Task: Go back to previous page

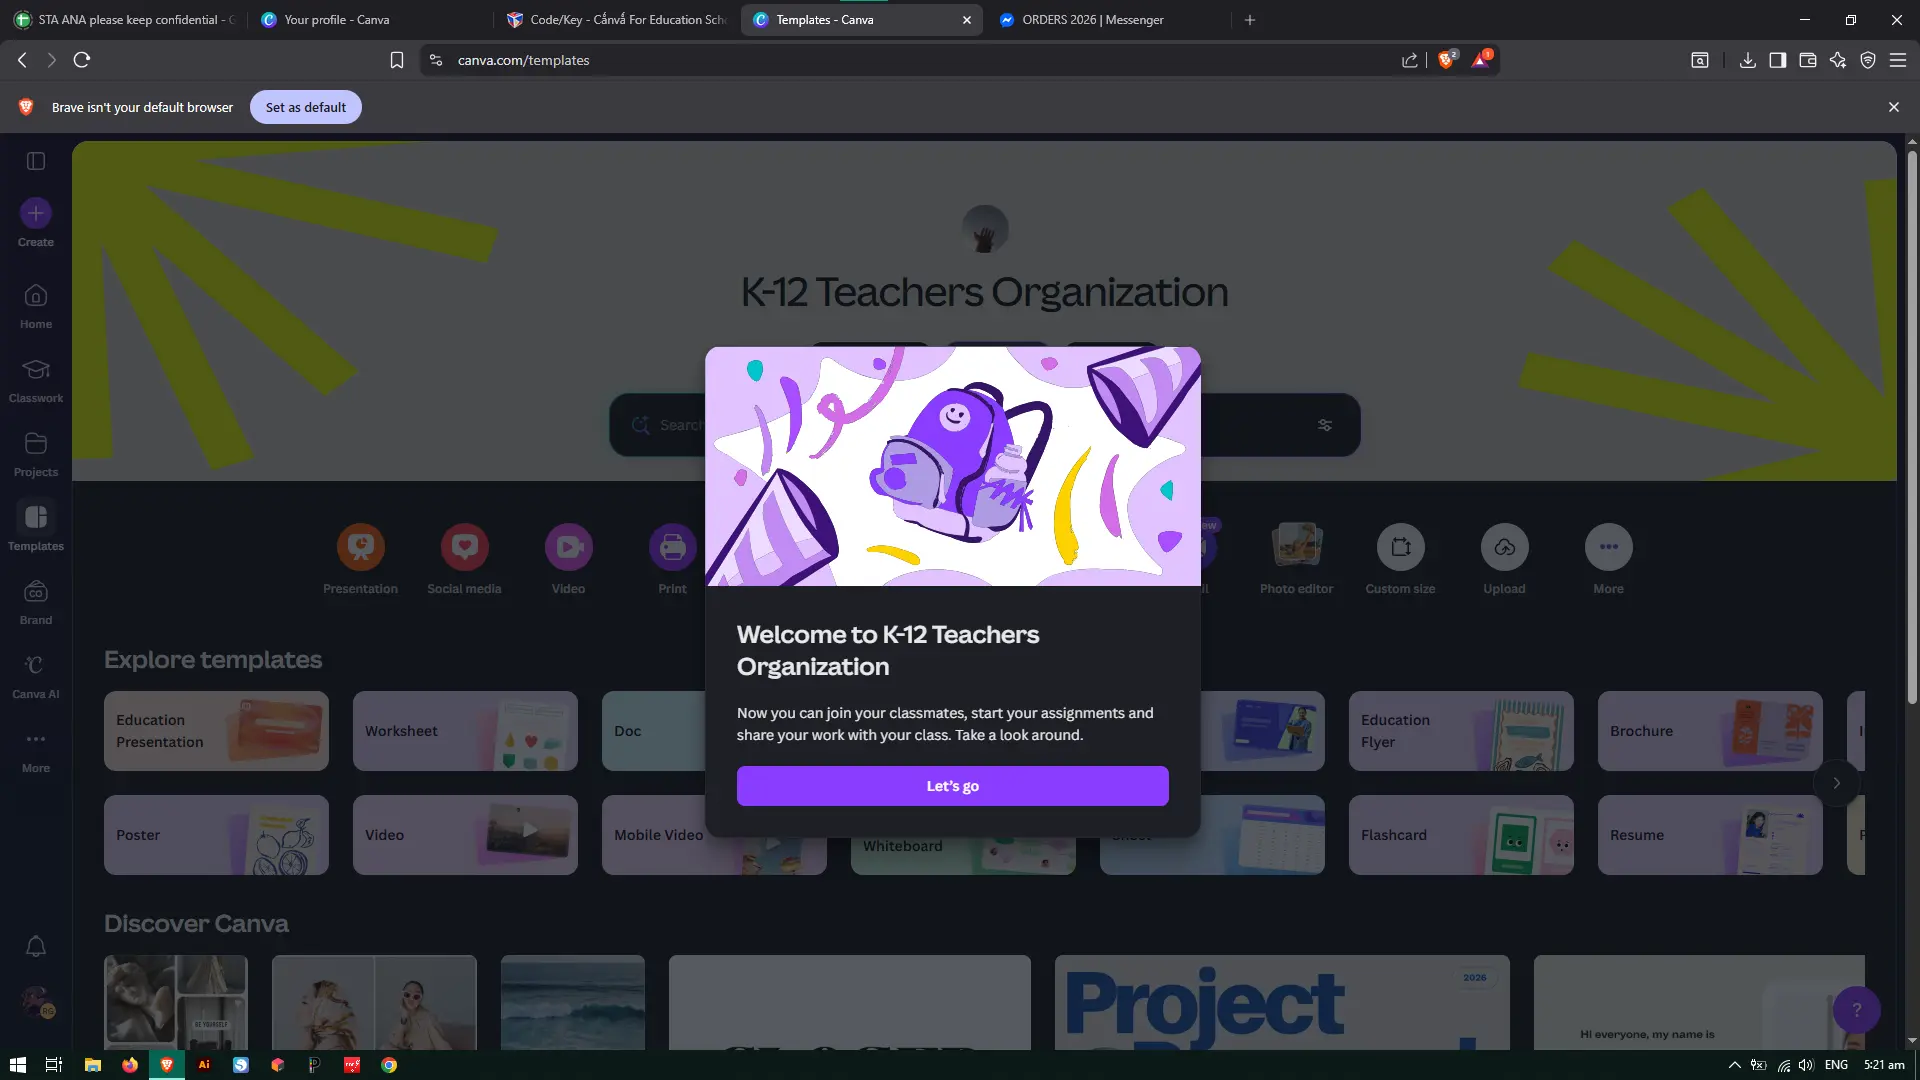Action: coord(22,60)
